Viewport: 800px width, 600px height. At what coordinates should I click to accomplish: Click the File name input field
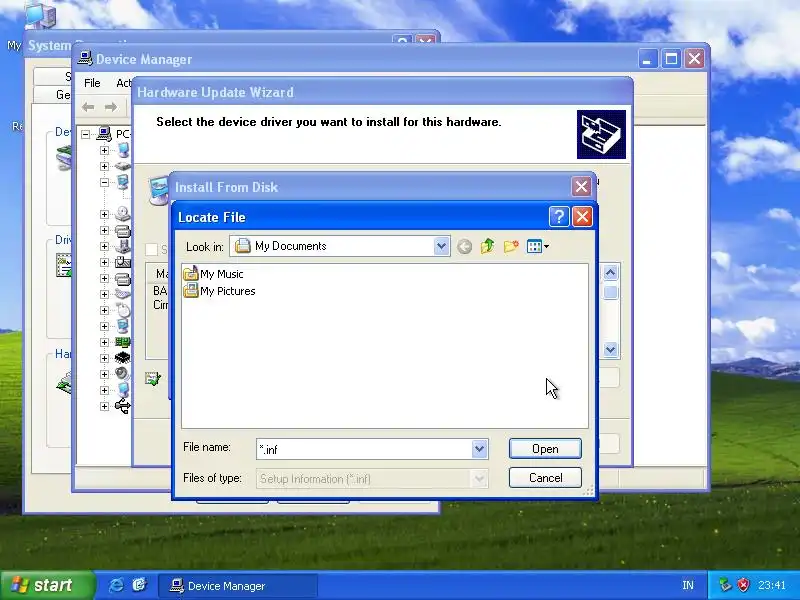tap(364, 449)
